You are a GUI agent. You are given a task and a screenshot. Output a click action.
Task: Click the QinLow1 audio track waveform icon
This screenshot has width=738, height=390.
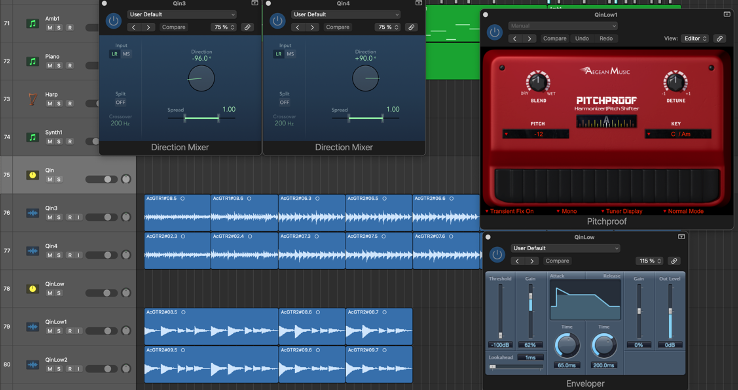tap(32, 326)
